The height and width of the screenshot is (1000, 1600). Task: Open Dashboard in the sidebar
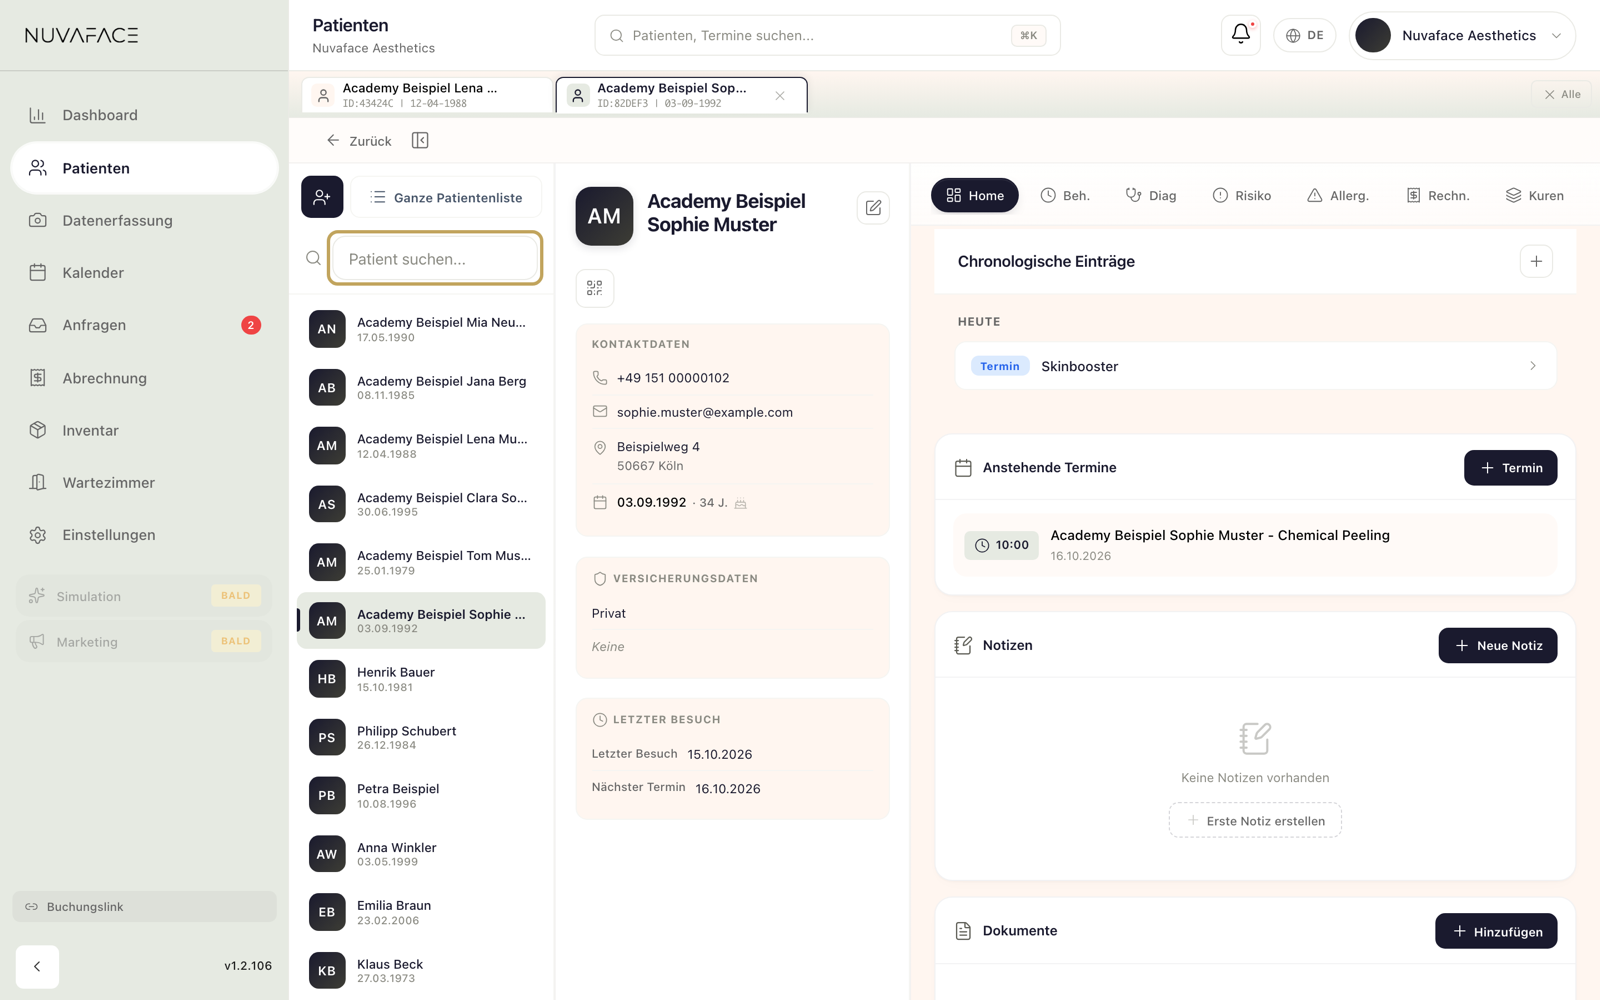145,115
